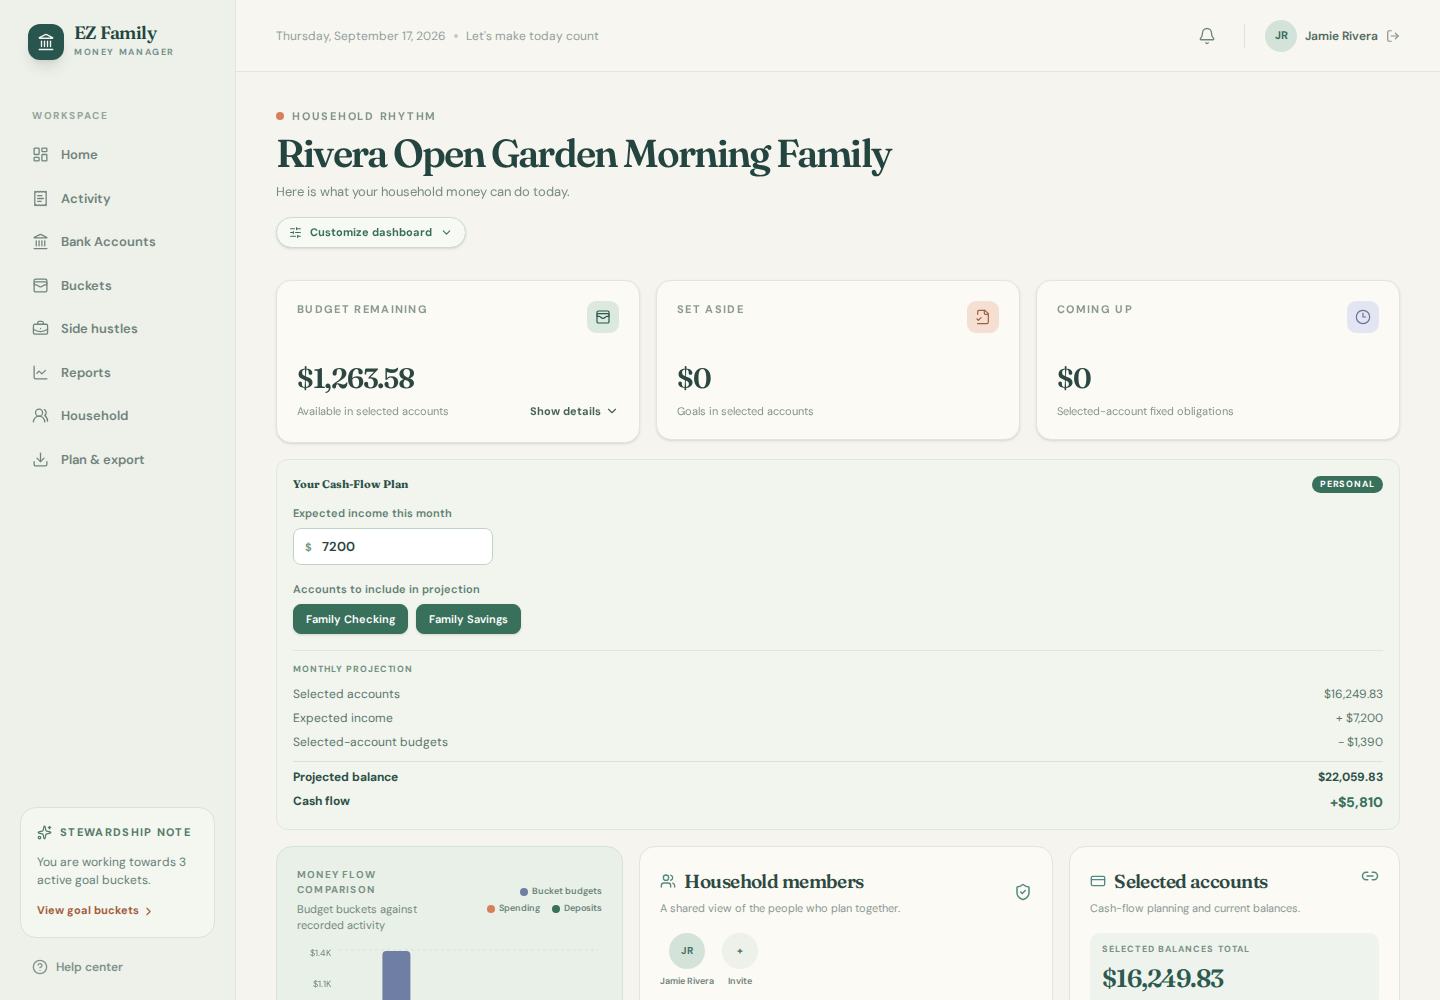Screen dimensions: 1440x1000
Task: Click the Cash flow value +$5,810
Action: pos(1356,802)
